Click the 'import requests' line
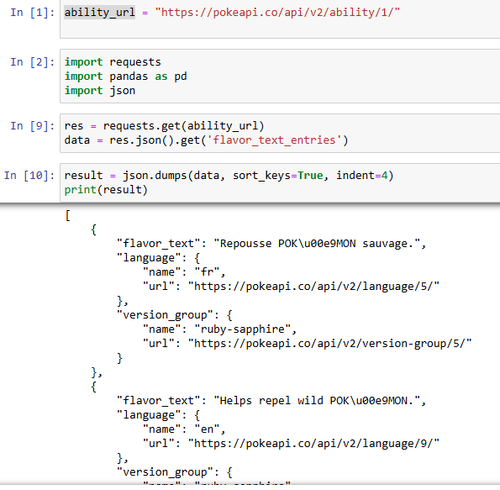 [x=113, y=62]
